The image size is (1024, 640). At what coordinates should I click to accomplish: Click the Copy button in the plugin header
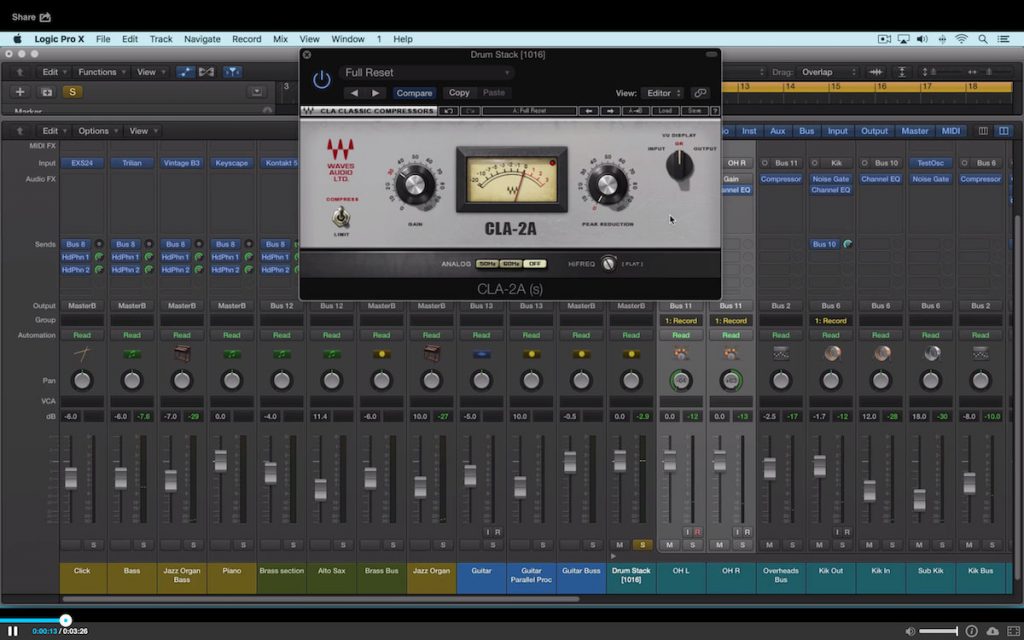pos(459,93)
